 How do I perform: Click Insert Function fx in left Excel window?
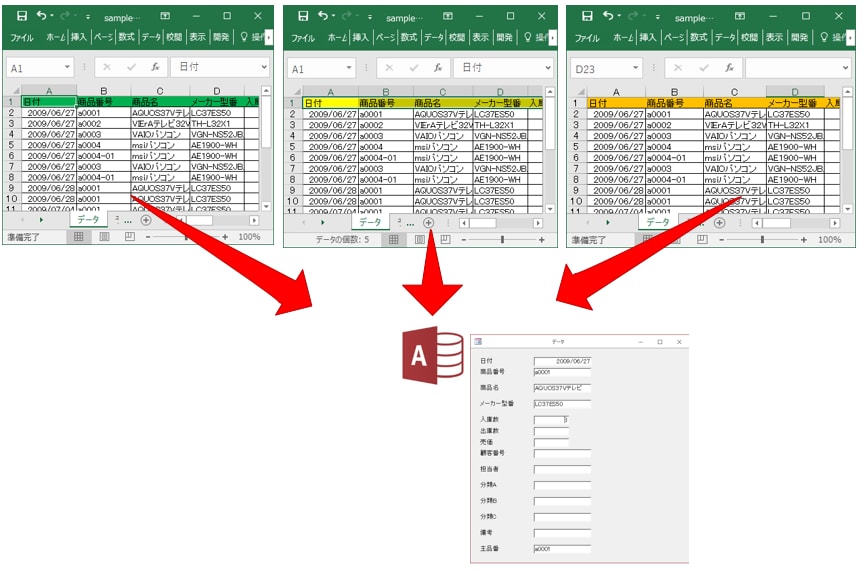click(156, 67)
